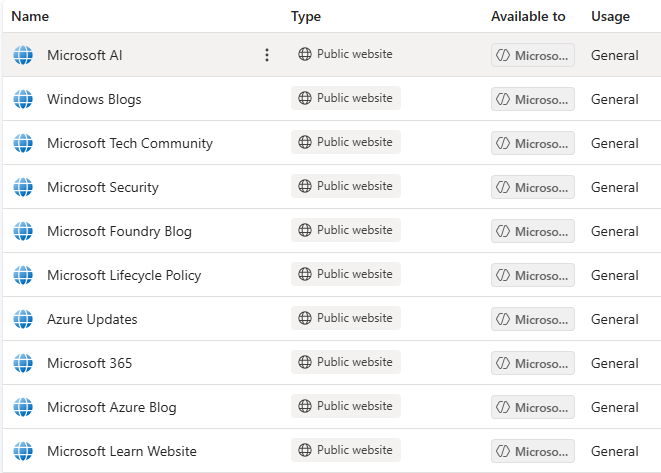The height and width of the screenshot is (473, 661).
Task: Click Microso... chip in Microsoft Security row
Action: tap(533, 187)
